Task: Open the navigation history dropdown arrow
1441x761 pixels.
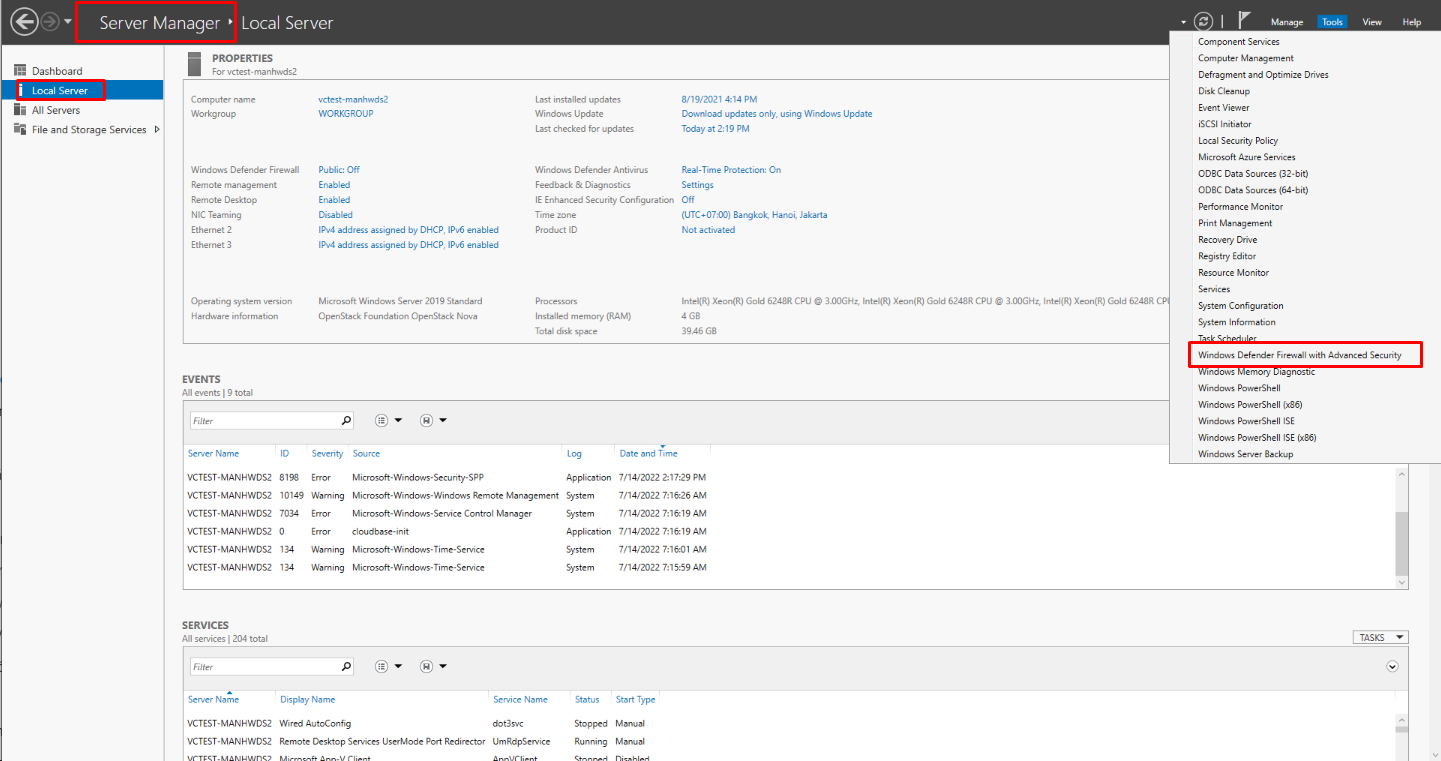Action: [68, 22]
